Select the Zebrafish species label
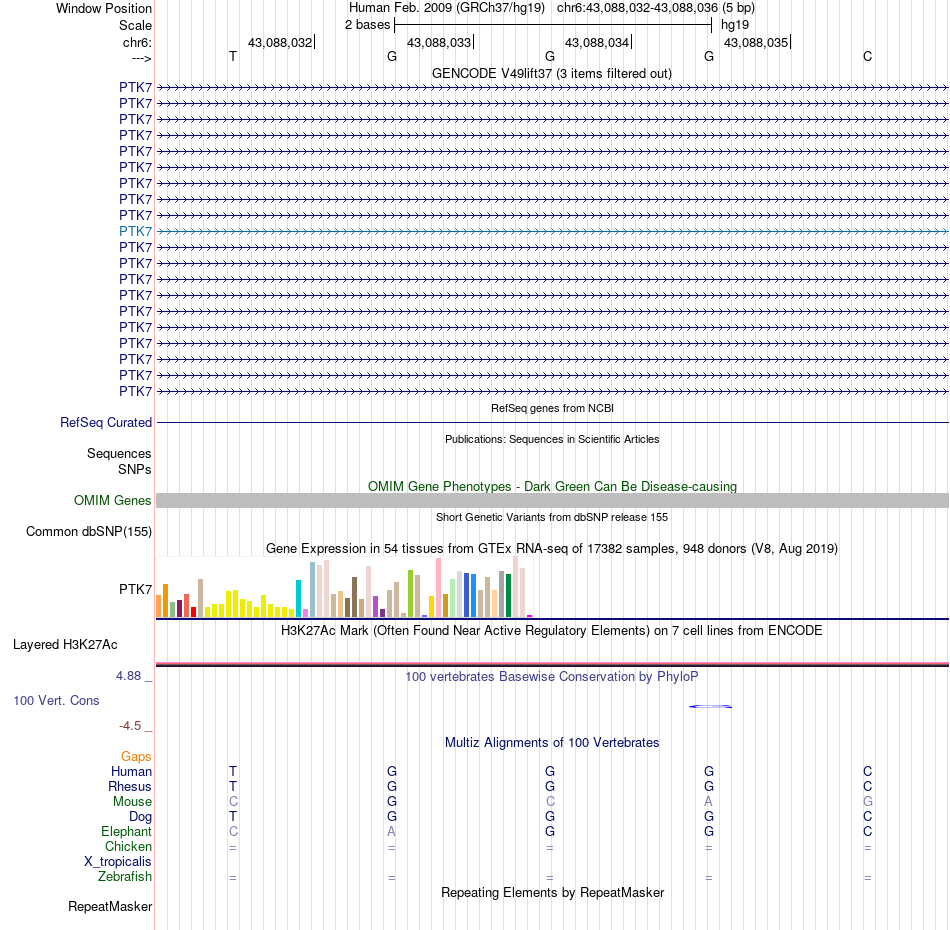This screenshot has height=930, width=950. pos(125,877)
